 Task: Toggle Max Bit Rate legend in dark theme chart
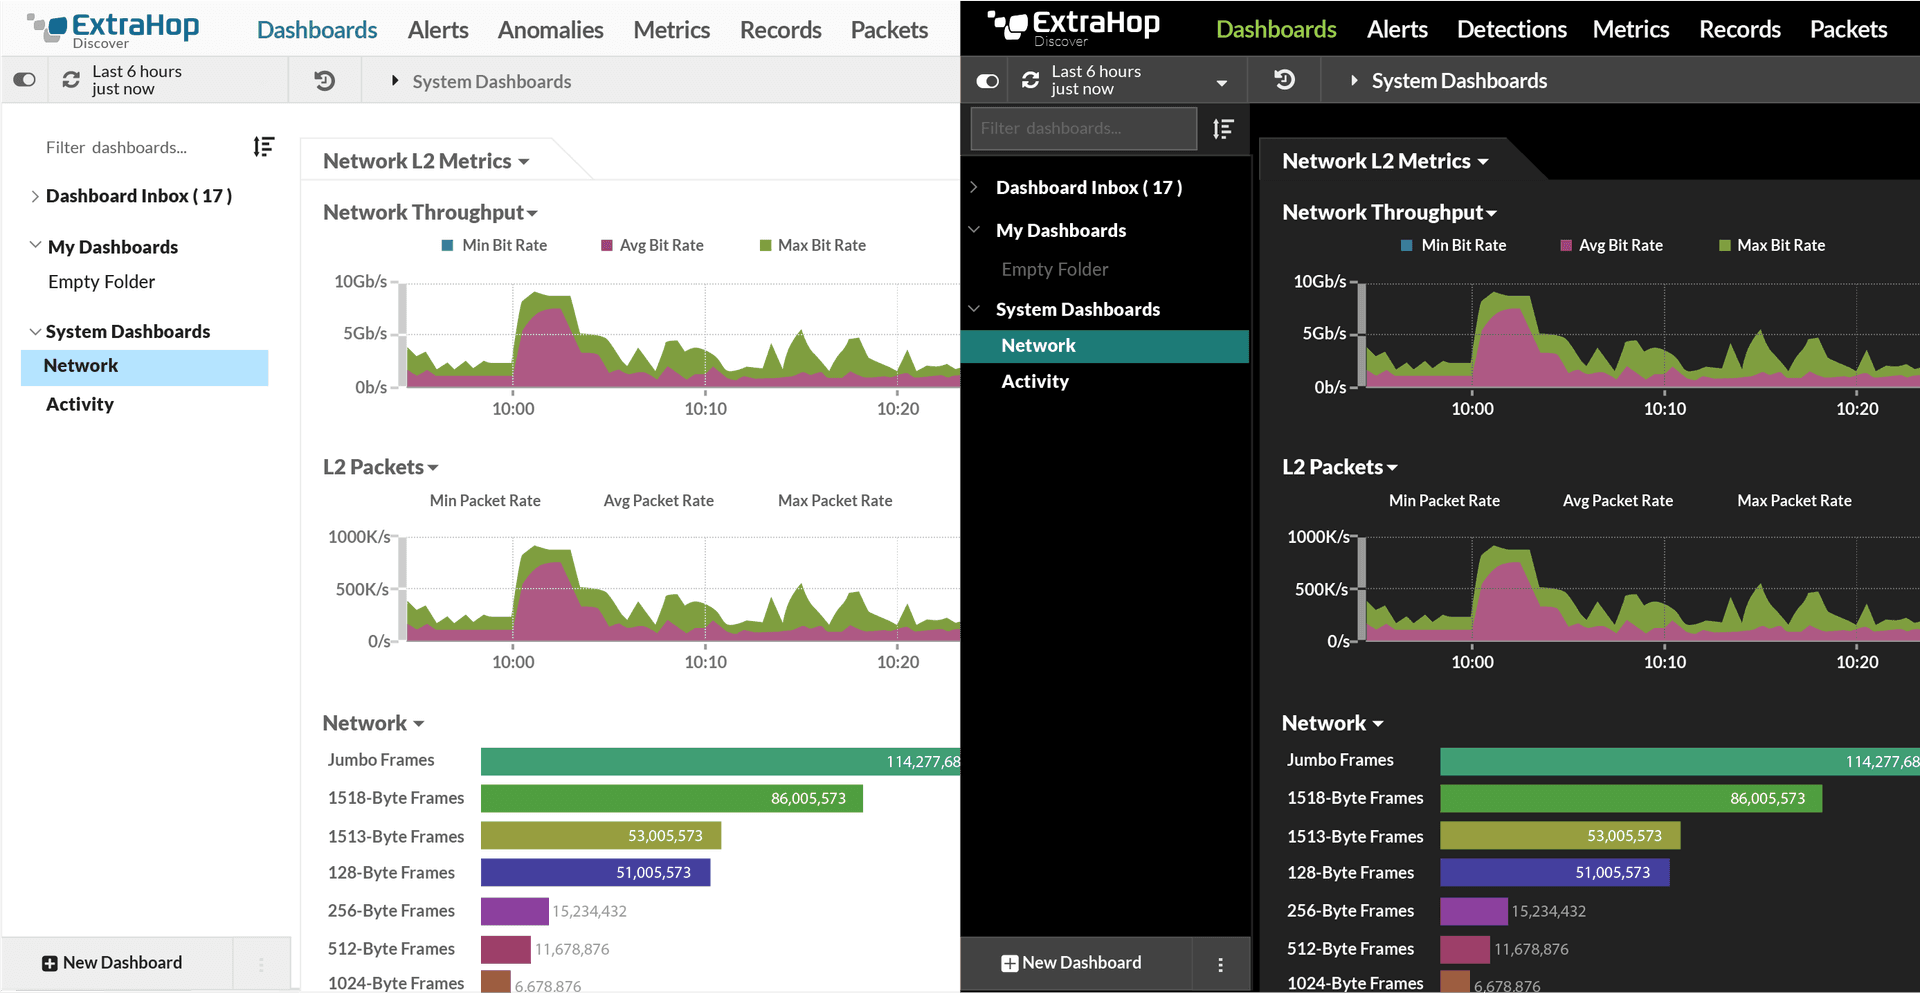point(1771,245)
